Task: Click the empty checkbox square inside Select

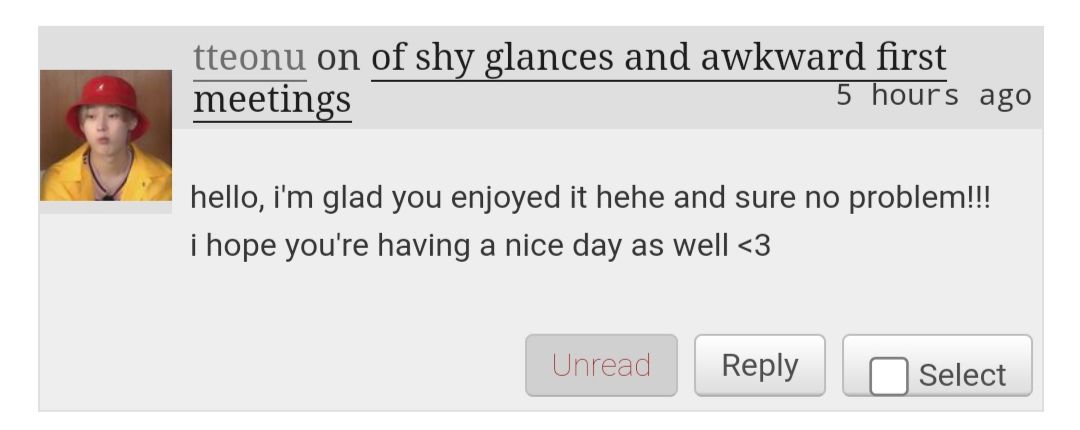Action: click(x=889, y=376)
